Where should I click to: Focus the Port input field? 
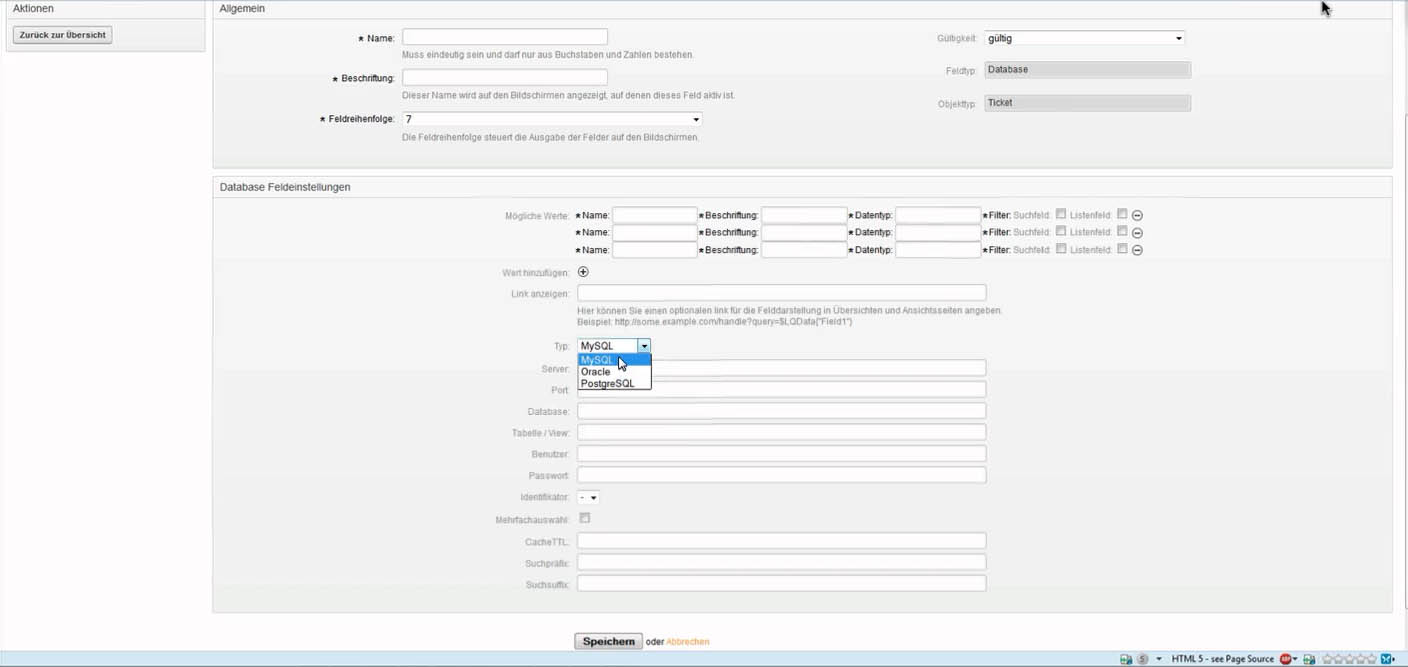click(x=781, y=389)
